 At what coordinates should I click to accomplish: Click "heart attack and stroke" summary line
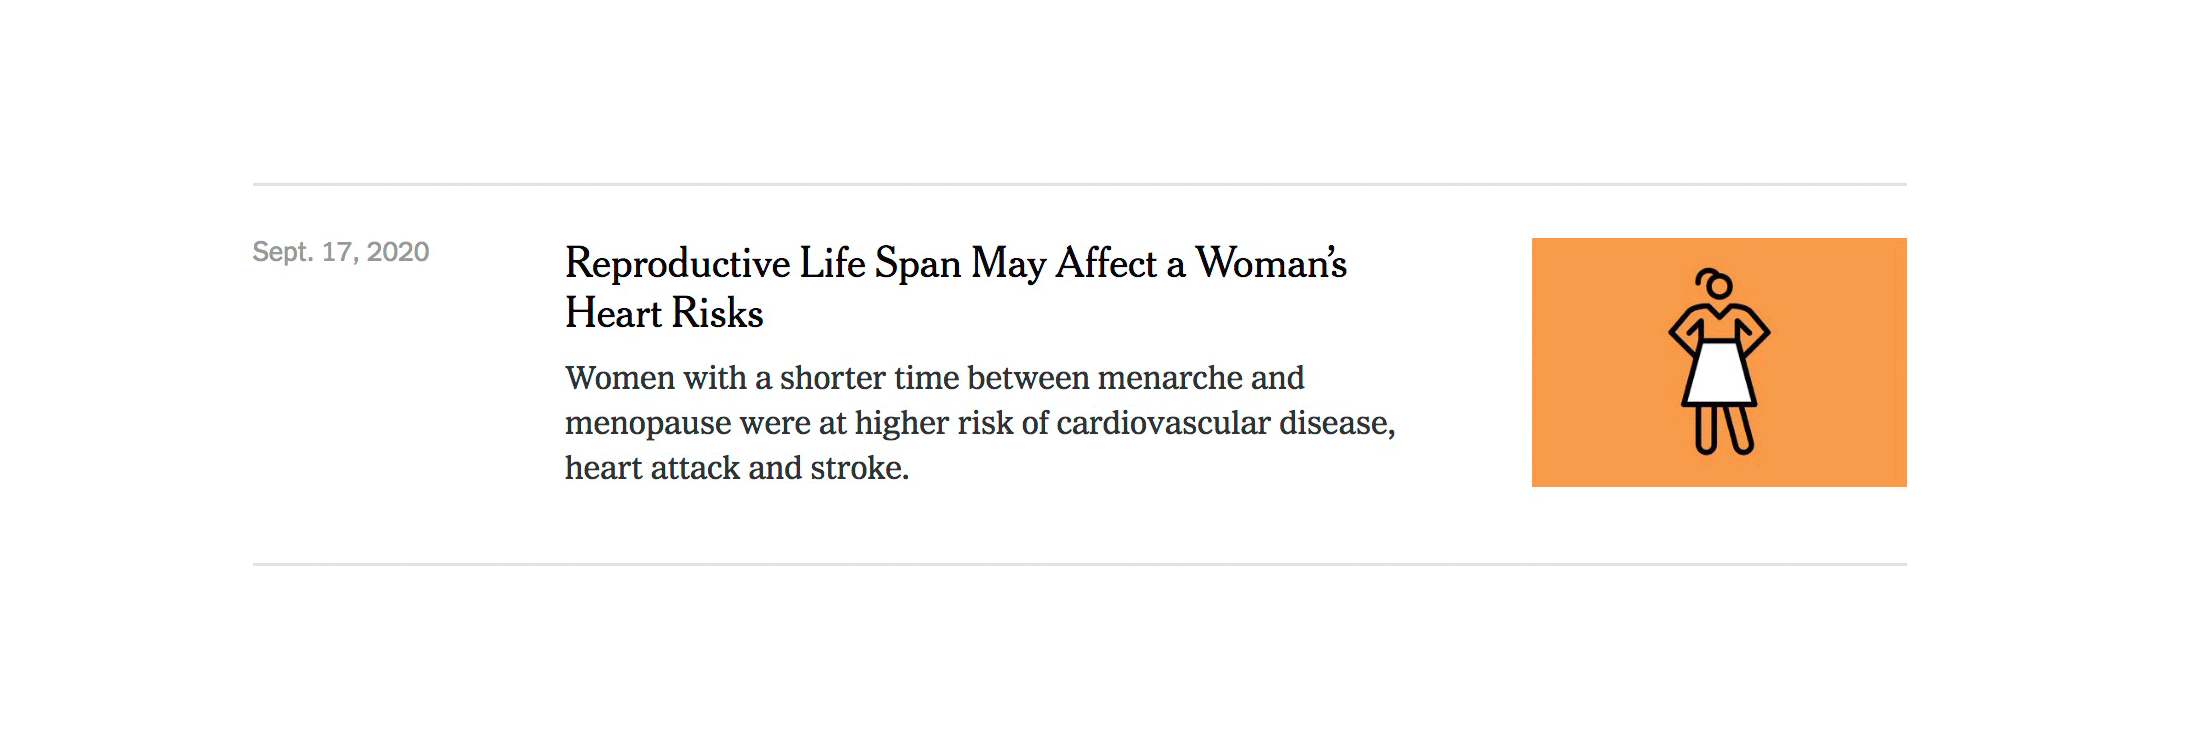click(x=736, y=468)
